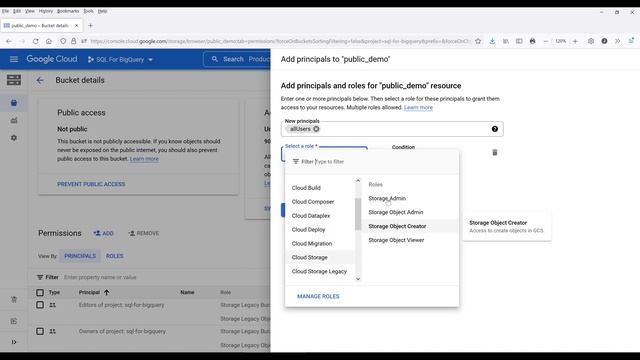Open the settings gear icon in left sidebar
640x360 pixels.
click(14, 138)
